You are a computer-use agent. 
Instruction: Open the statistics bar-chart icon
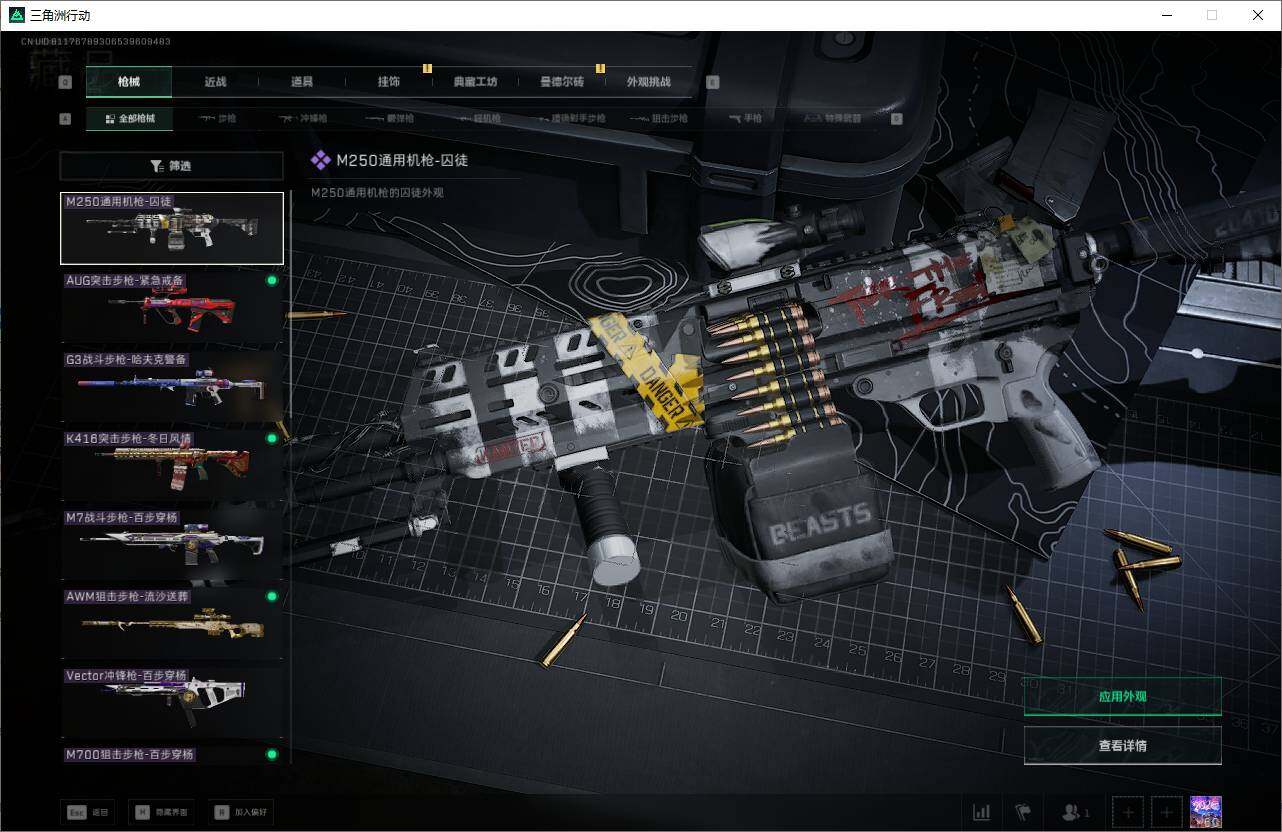[x=982, y=812]
